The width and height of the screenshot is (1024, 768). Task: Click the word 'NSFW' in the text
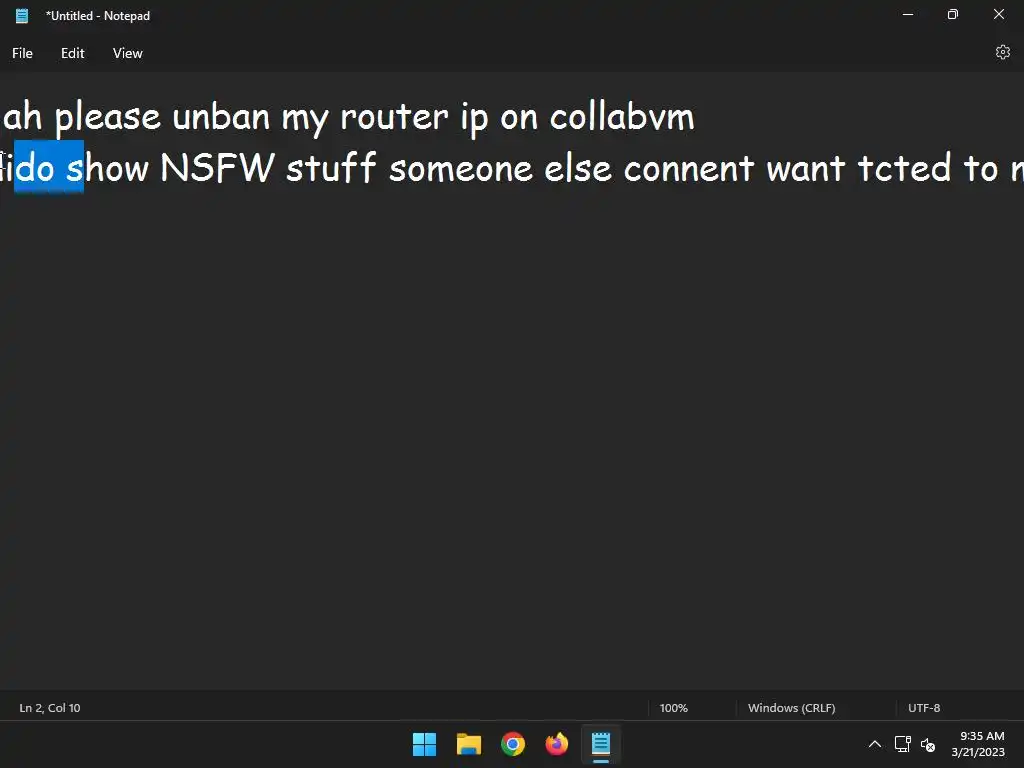tap(217, 168)
